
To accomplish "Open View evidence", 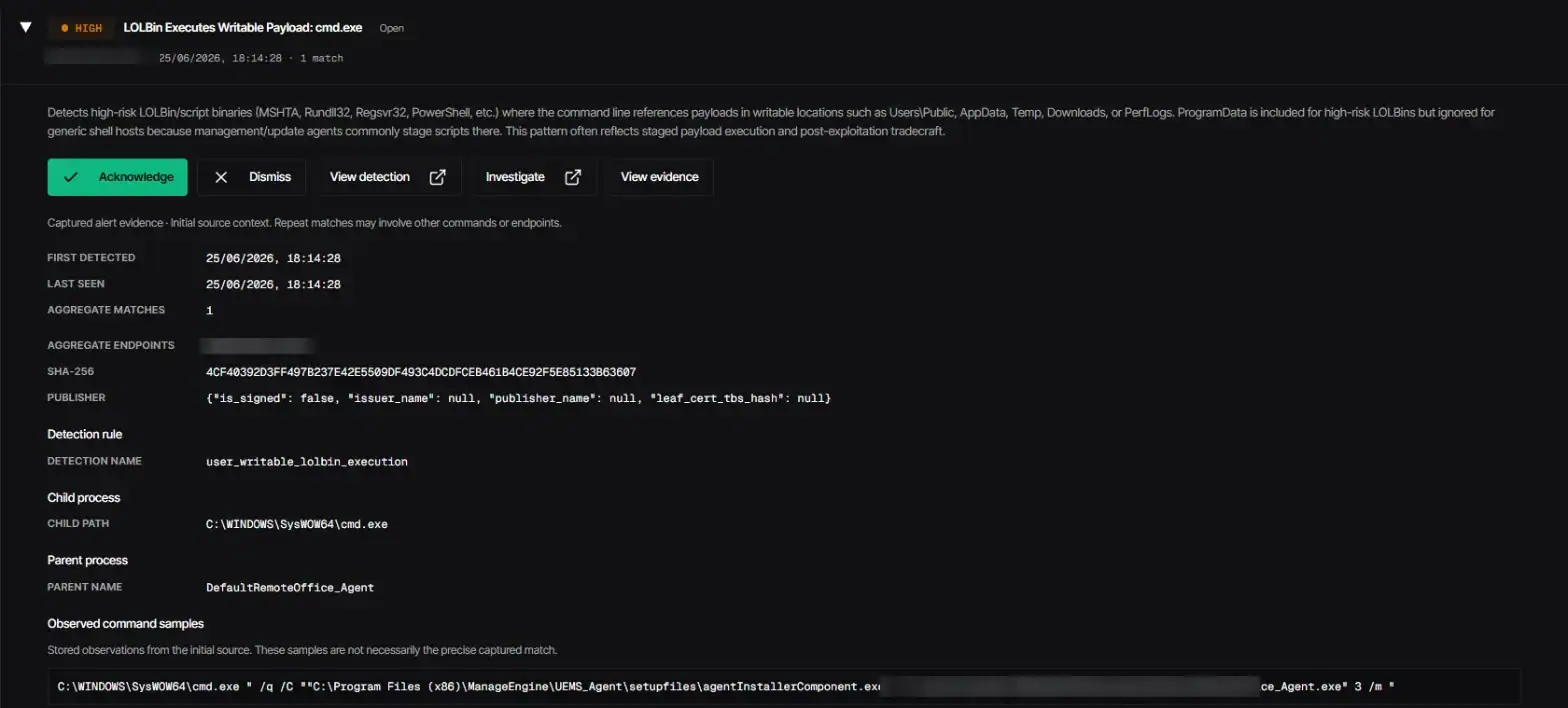I will pyautogui.click(x=659, y=177).
